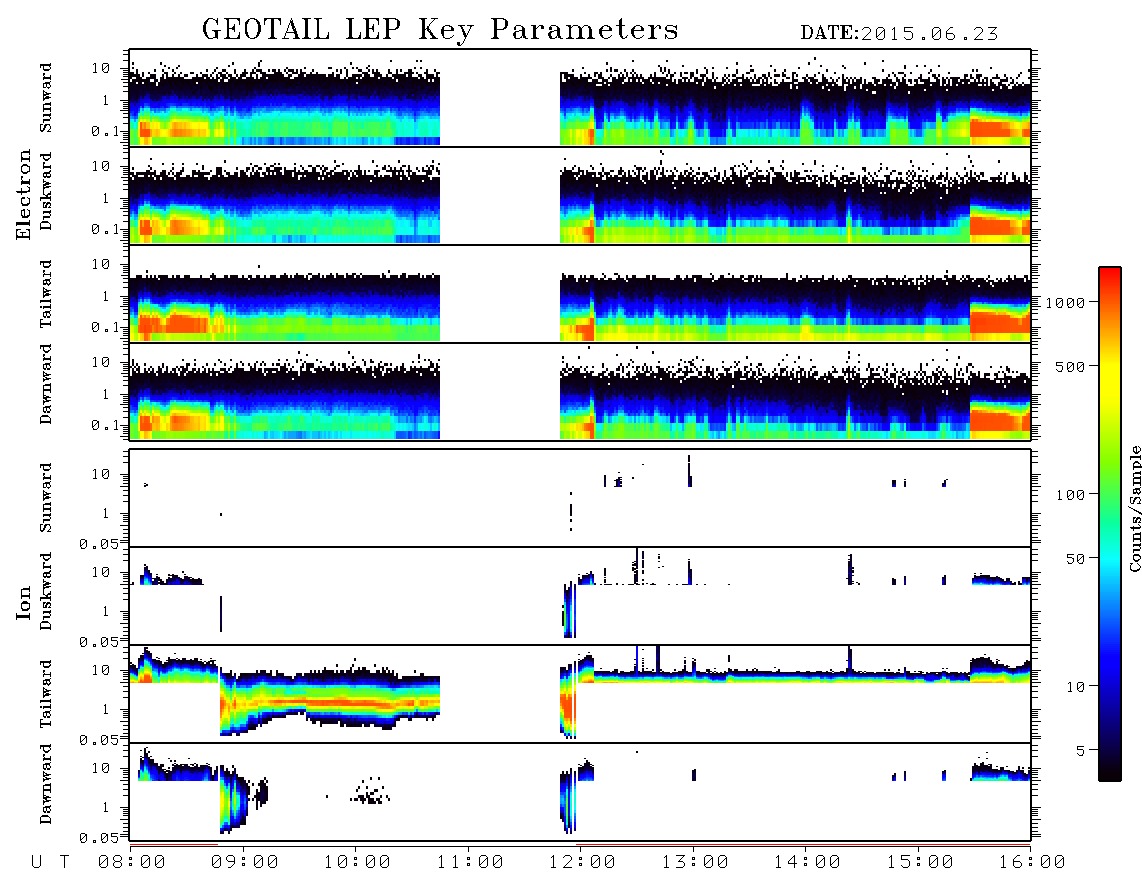Click the Ion Sunward panel label
Screen dimensions: 1142x880
(x=45, y=498)
